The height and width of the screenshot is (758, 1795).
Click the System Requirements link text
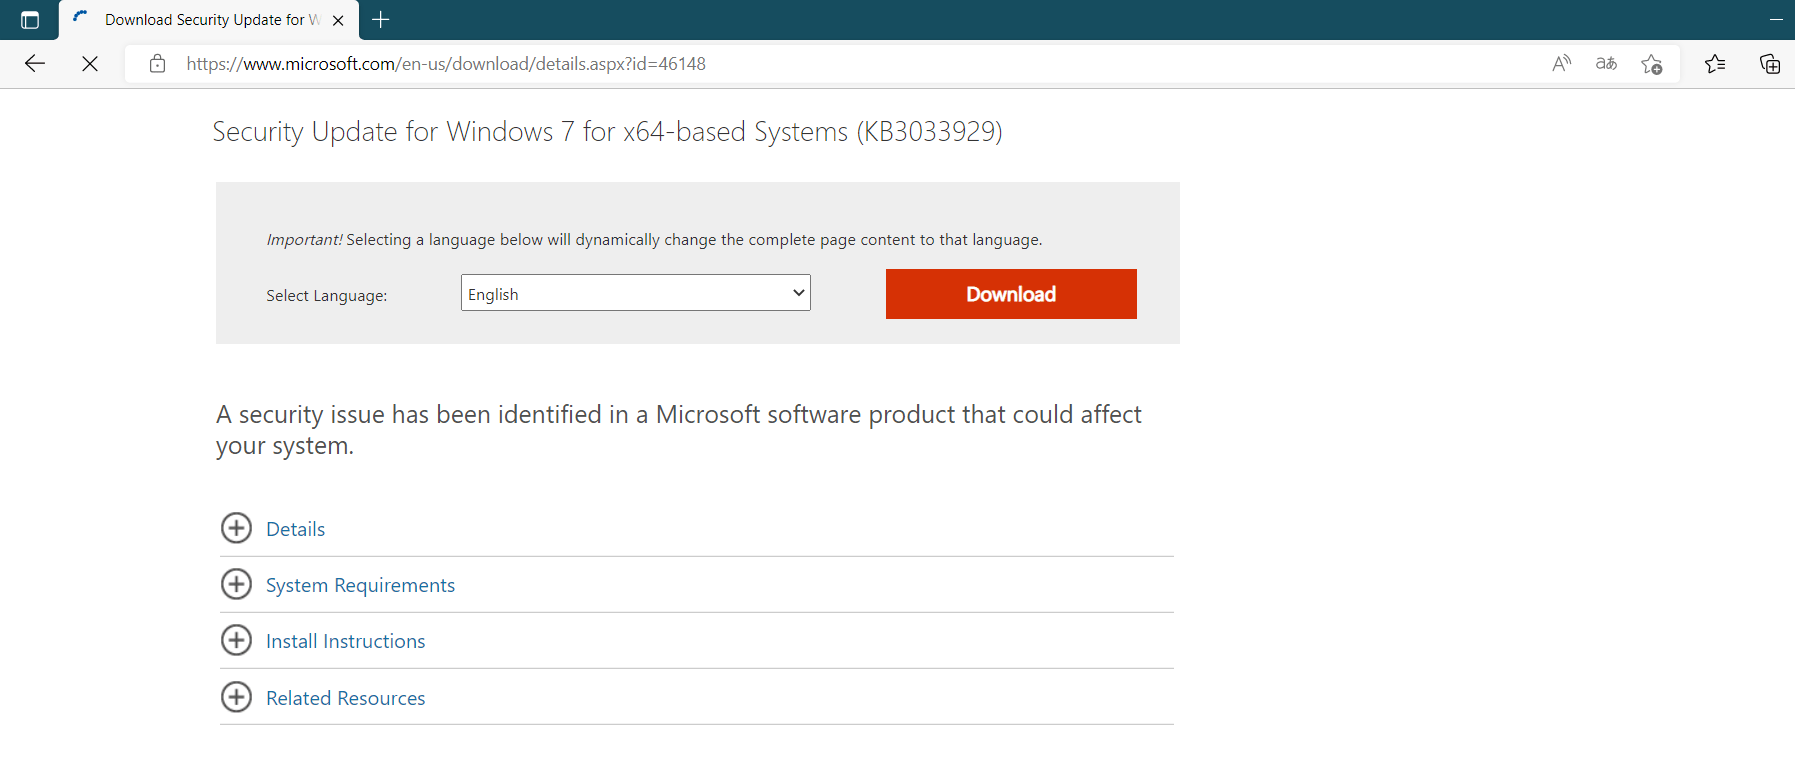tap(360, 585)
